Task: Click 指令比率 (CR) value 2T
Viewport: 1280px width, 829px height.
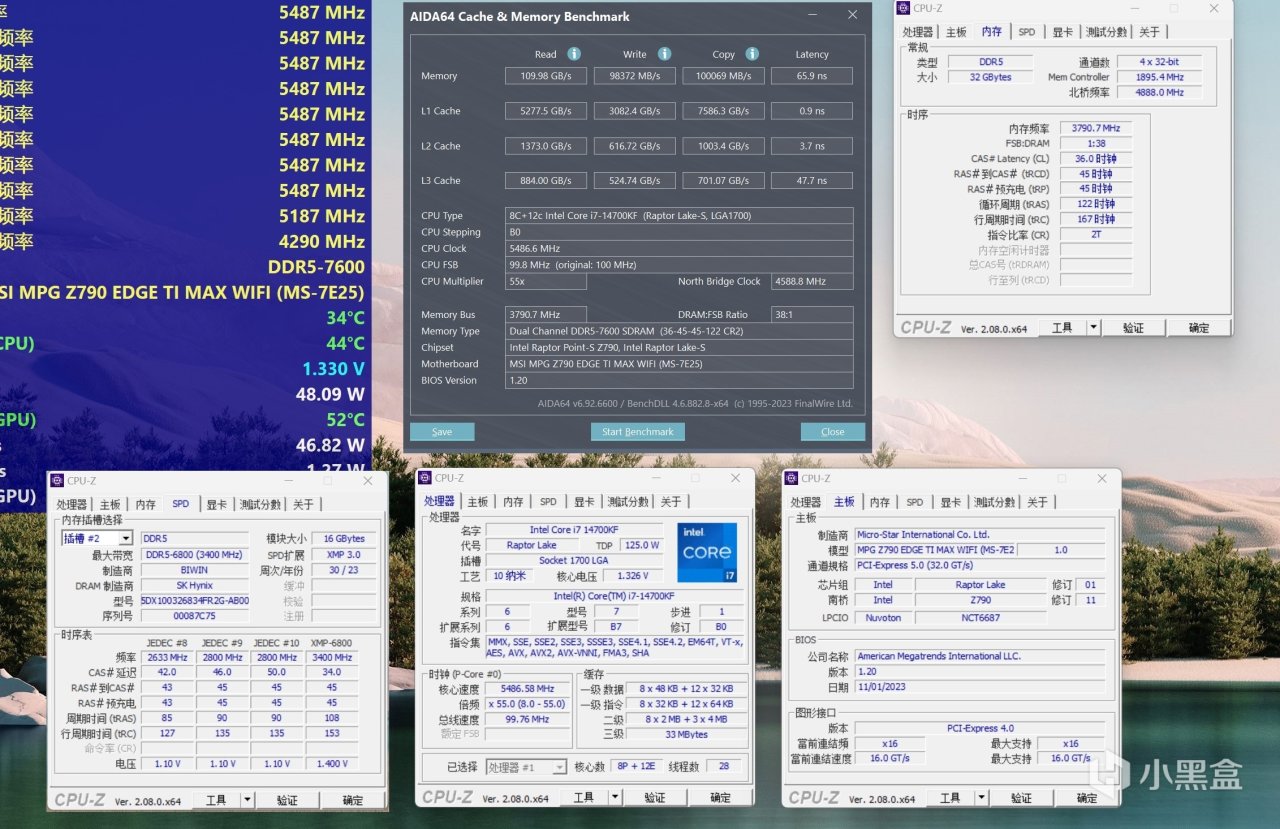Action: pos(1097,234)
